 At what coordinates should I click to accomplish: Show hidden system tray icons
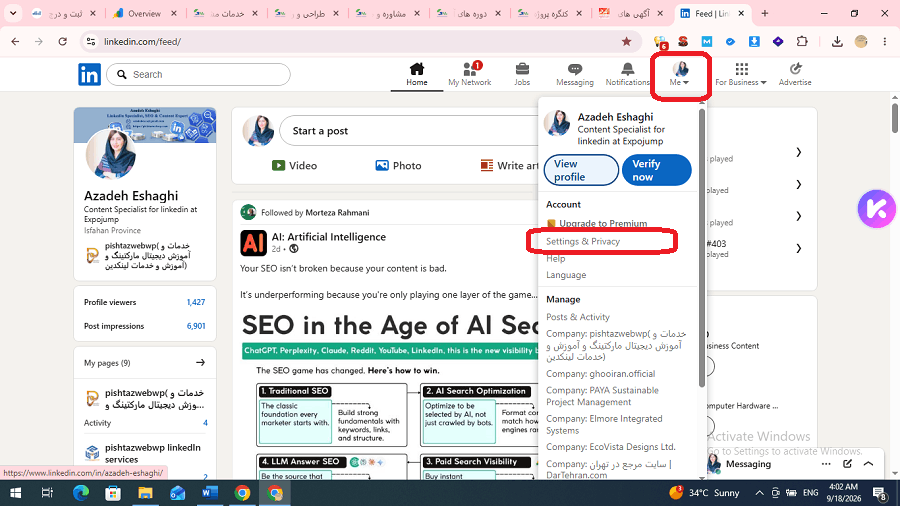(x=759, y=493)
